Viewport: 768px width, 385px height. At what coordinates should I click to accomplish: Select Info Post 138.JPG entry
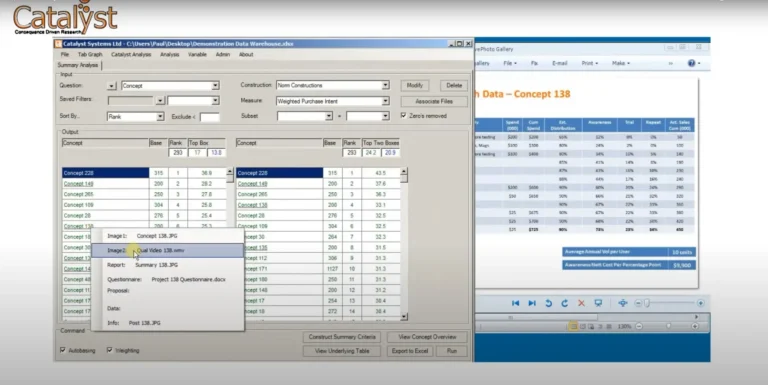pos(168,323)
